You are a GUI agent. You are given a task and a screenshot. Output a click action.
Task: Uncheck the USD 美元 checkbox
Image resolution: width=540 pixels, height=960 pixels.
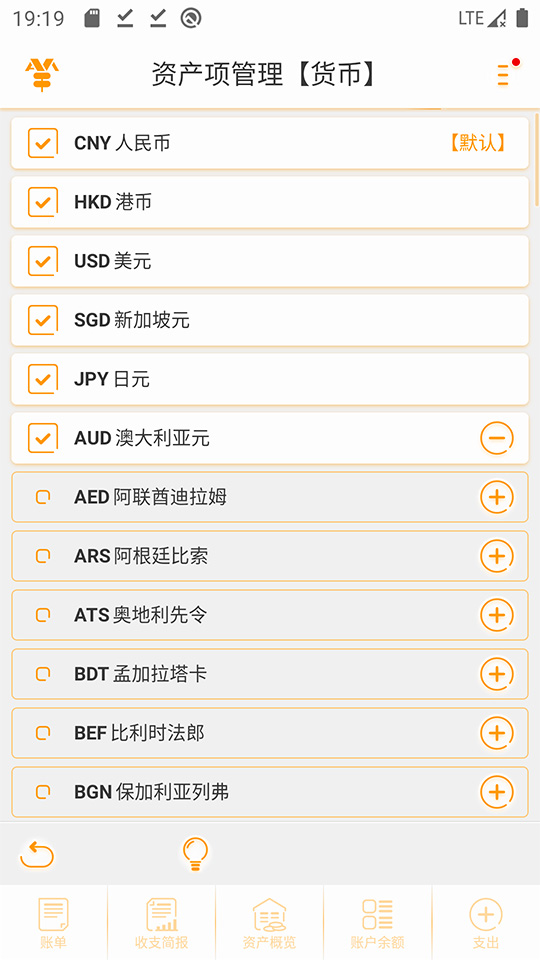click(43, 261)
